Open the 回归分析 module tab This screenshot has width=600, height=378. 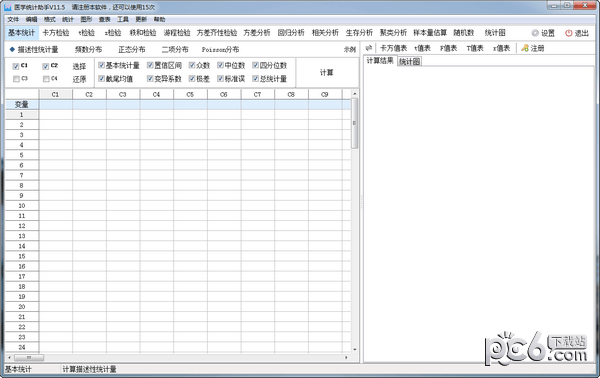[x=291, y=33]
